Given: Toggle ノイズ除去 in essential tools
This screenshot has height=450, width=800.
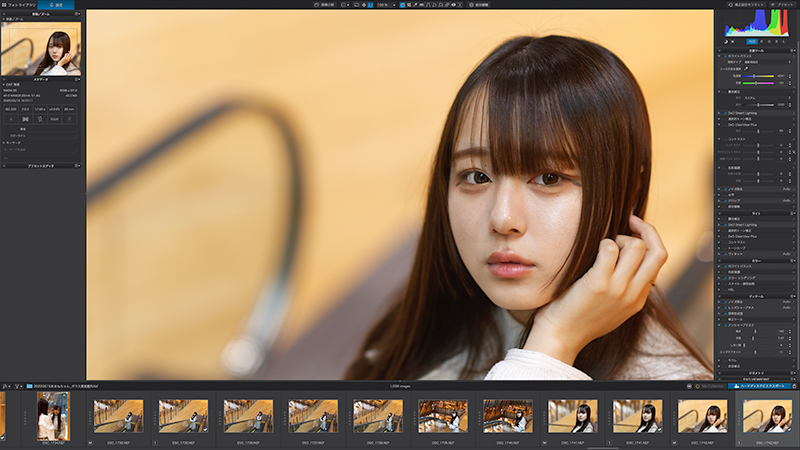Looking at the screenshot, I should [726, 189].
